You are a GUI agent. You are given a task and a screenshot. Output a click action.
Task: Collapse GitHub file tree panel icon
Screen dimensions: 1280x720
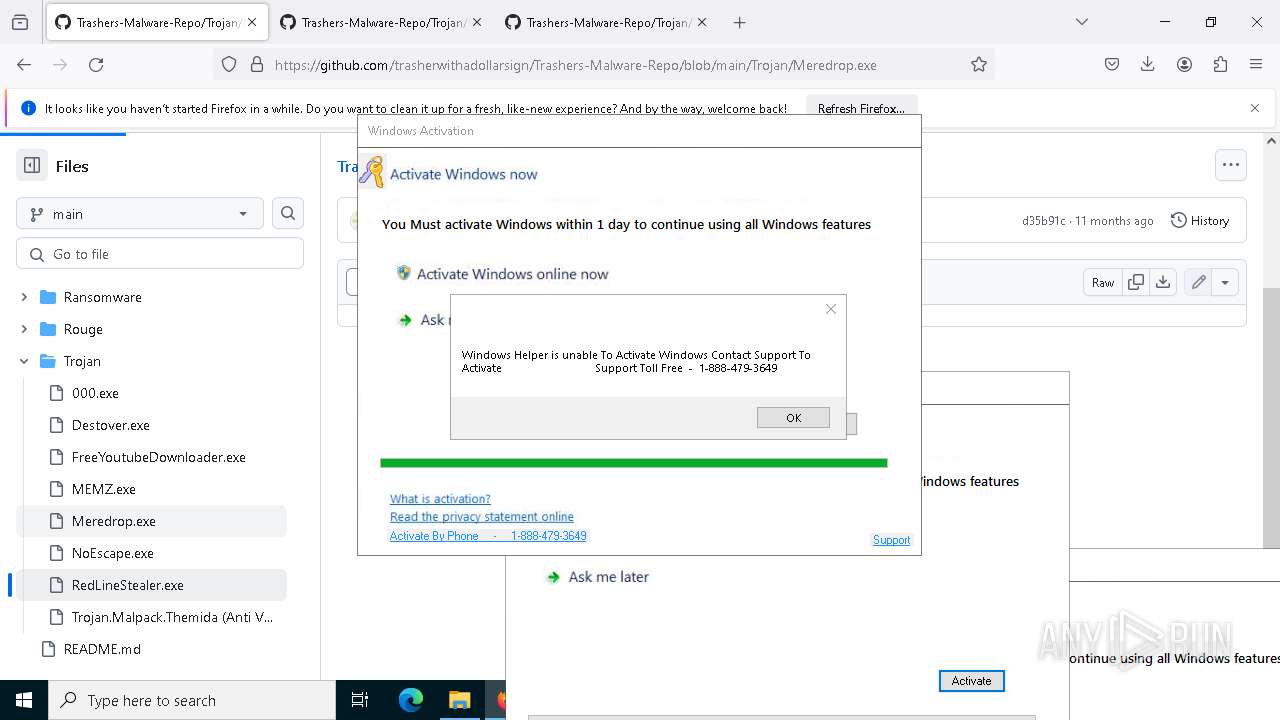(x=32, y=166)
